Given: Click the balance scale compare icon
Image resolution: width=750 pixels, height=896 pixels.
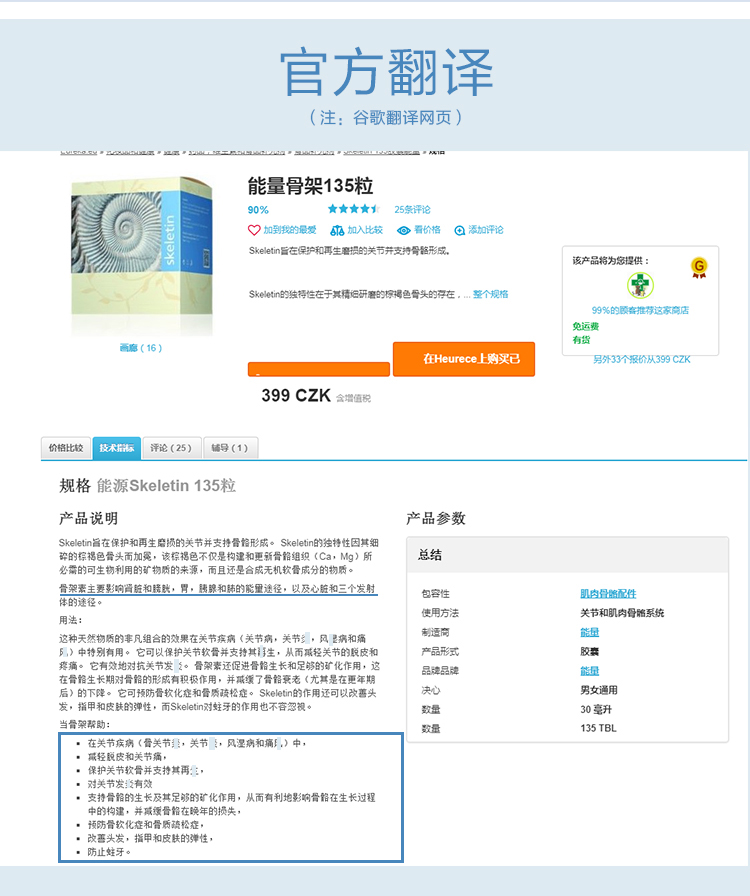Looking at the screenshot, I should 337,230.
